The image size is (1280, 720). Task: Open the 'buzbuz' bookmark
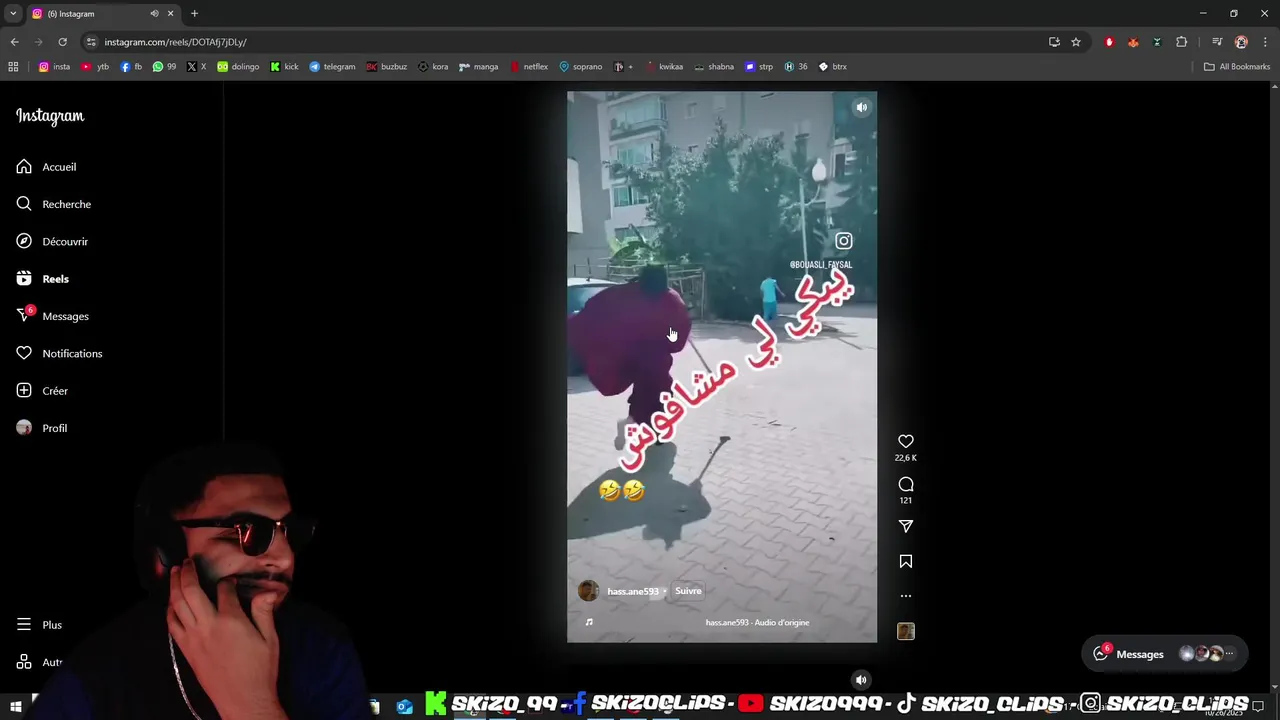click(386, 67)
